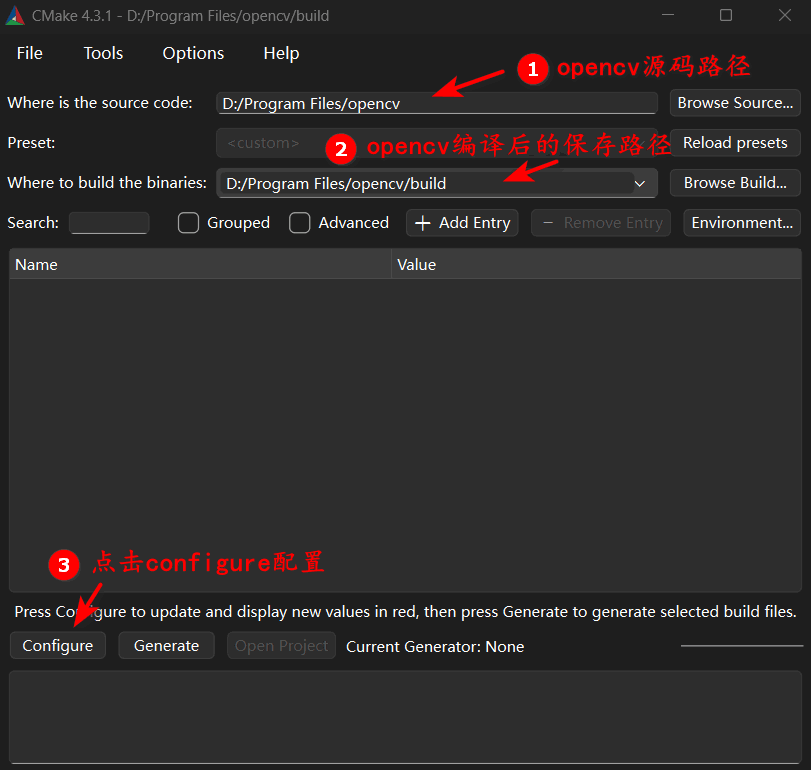Minimize the CMake window
The height and width of the screenshot is (770, 811).
coord(668,15)
